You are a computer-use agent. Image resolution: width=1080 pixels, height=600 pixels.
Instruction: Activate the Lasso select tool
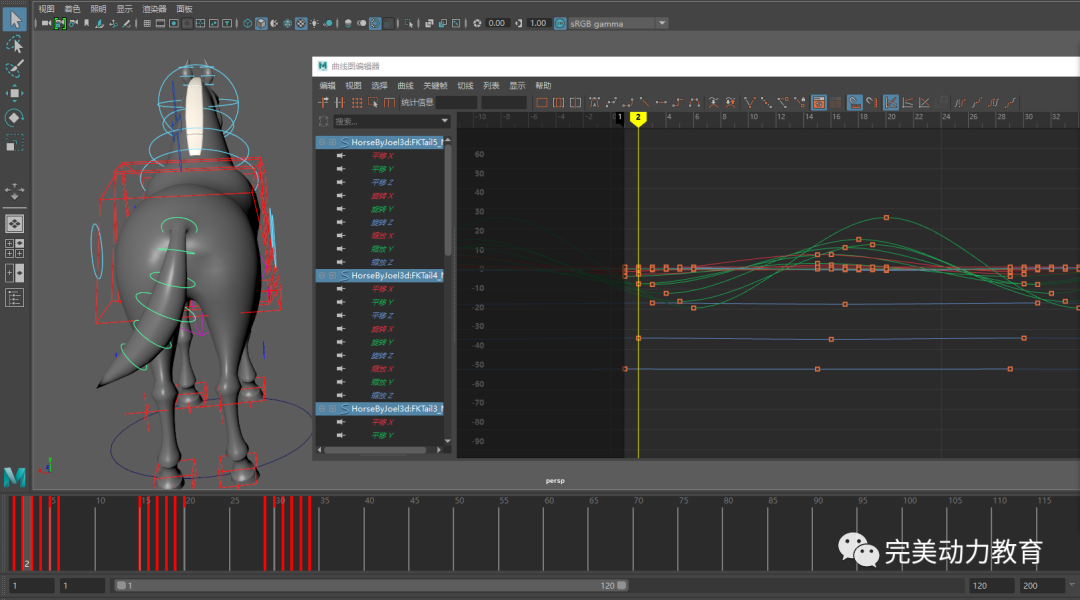point(14,44)
